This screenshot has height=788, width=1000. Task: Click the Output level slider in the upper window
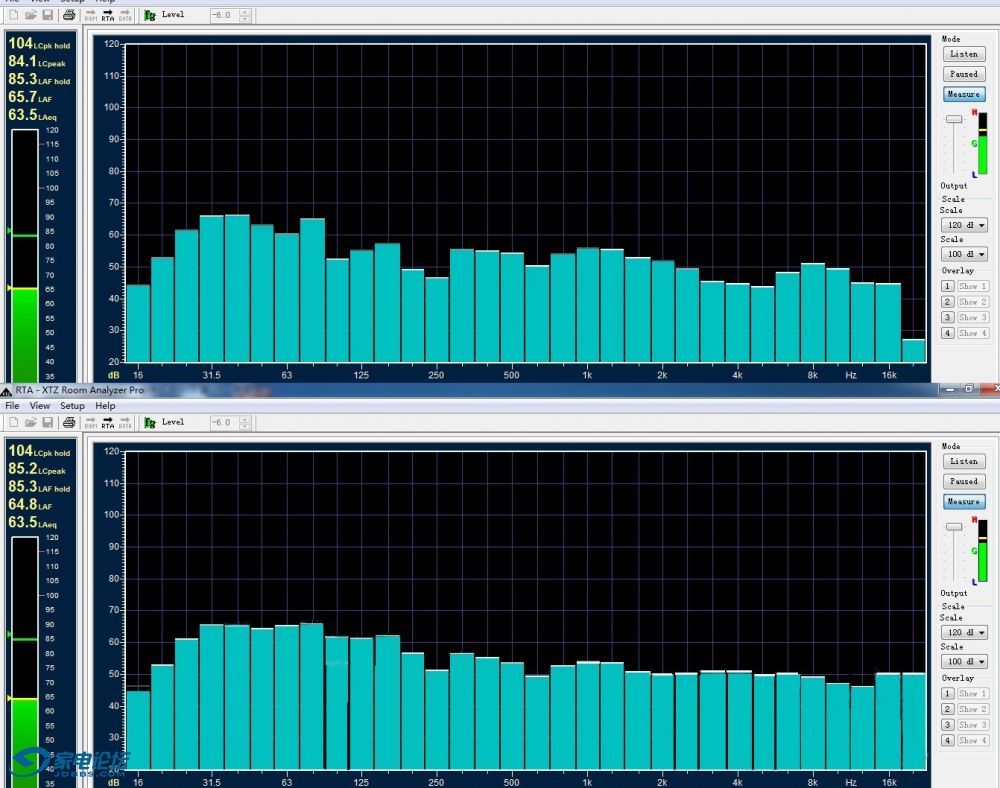click(x=954, y=119)
